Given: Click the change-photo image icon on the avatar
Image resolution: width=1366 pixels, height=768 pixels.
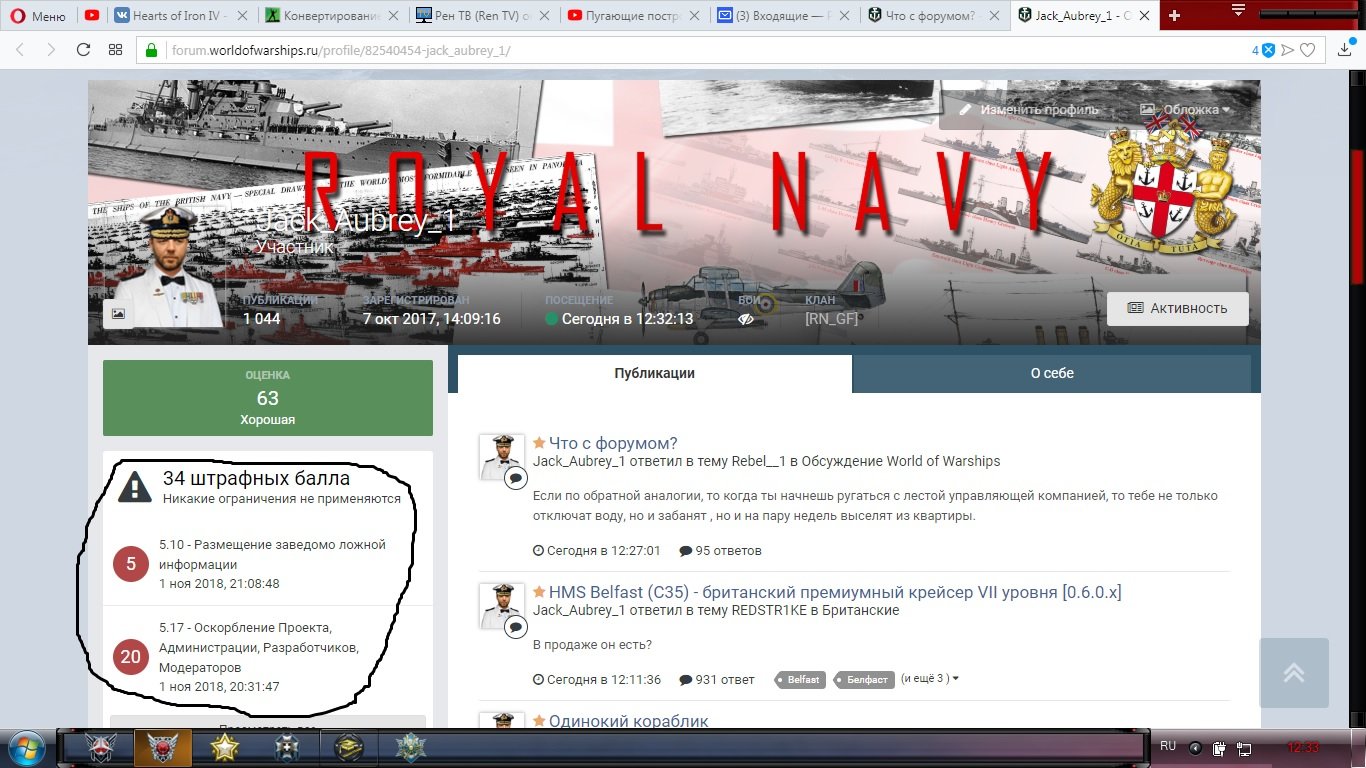Looking at the screenshot, I should (x=118, y=313).
